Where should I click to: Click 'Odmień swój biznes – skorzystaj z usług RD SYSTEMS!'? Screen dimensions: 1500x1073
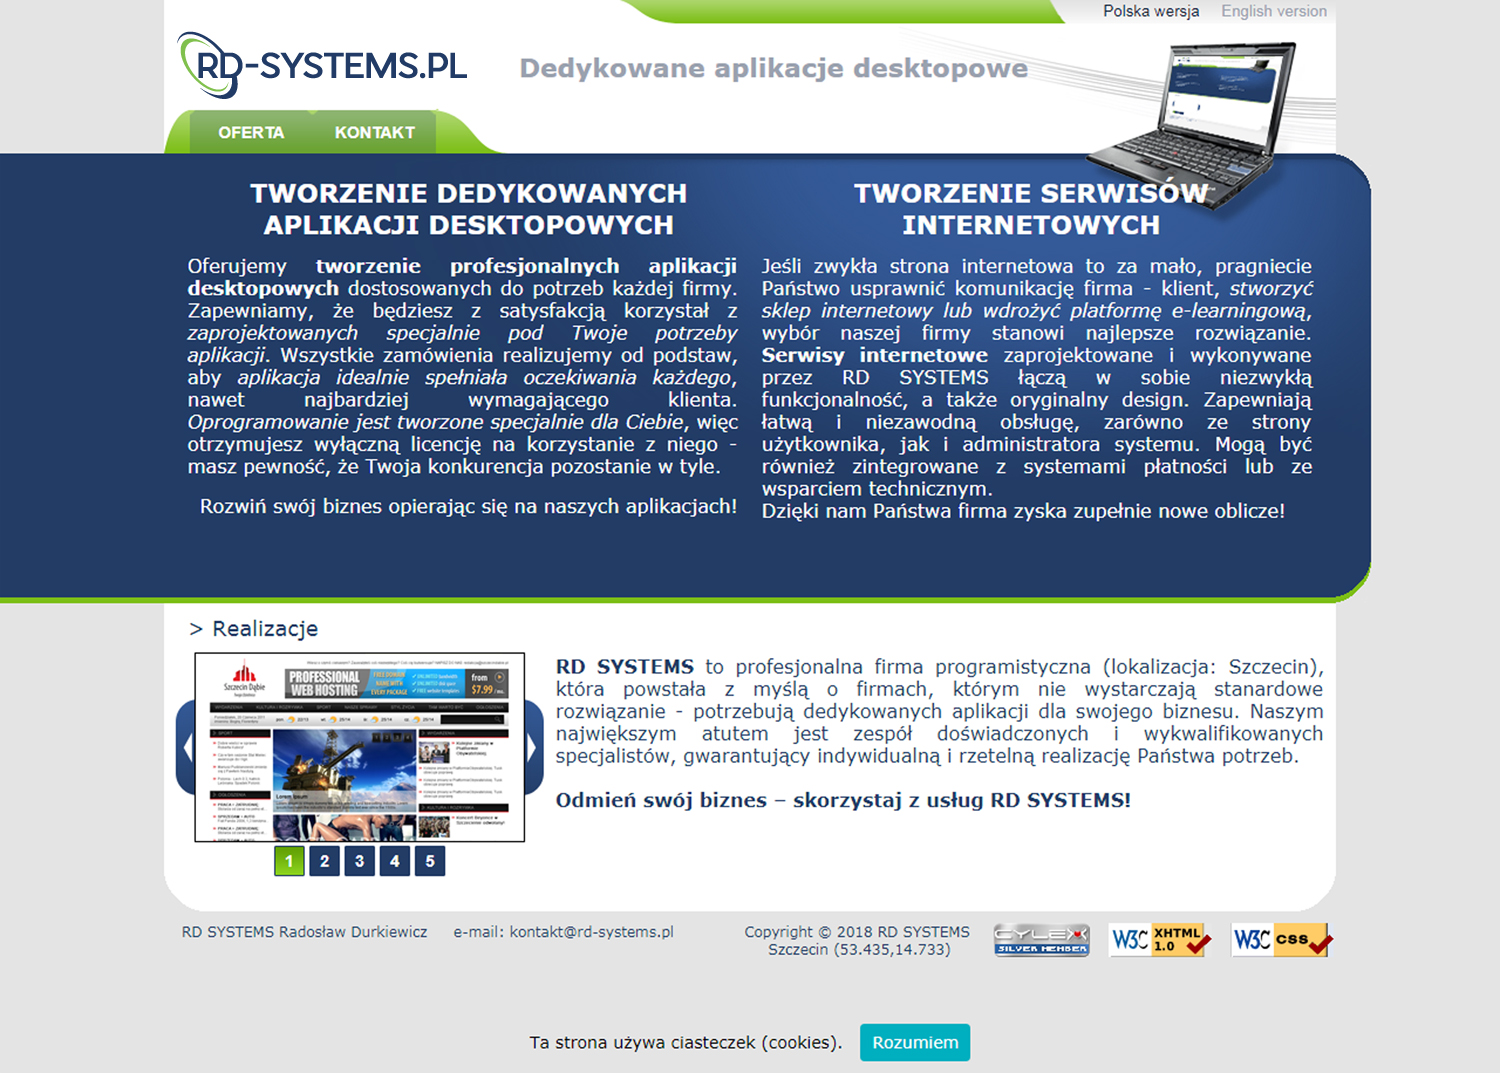coord(843,800)
